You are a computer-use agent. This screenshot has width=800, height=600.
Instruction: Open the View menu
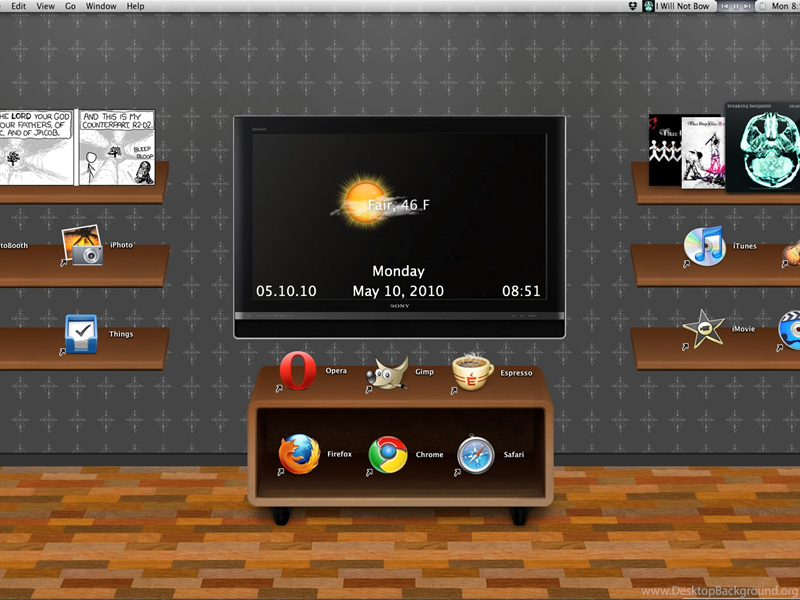pyautogui.click(x=46, y=6)
